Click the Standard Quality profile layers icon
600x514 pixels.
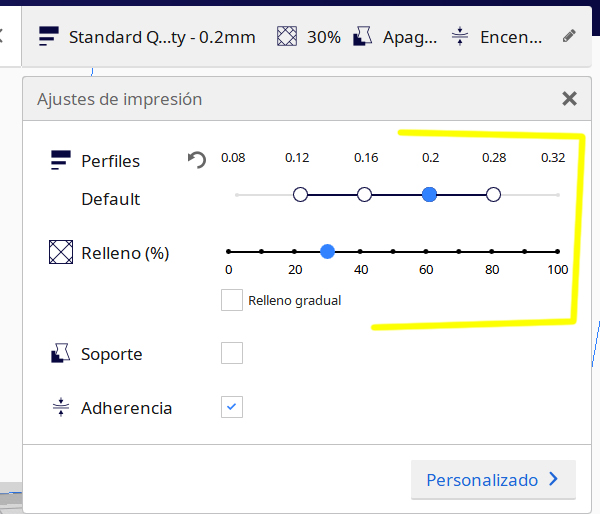(x=49, y=37)
